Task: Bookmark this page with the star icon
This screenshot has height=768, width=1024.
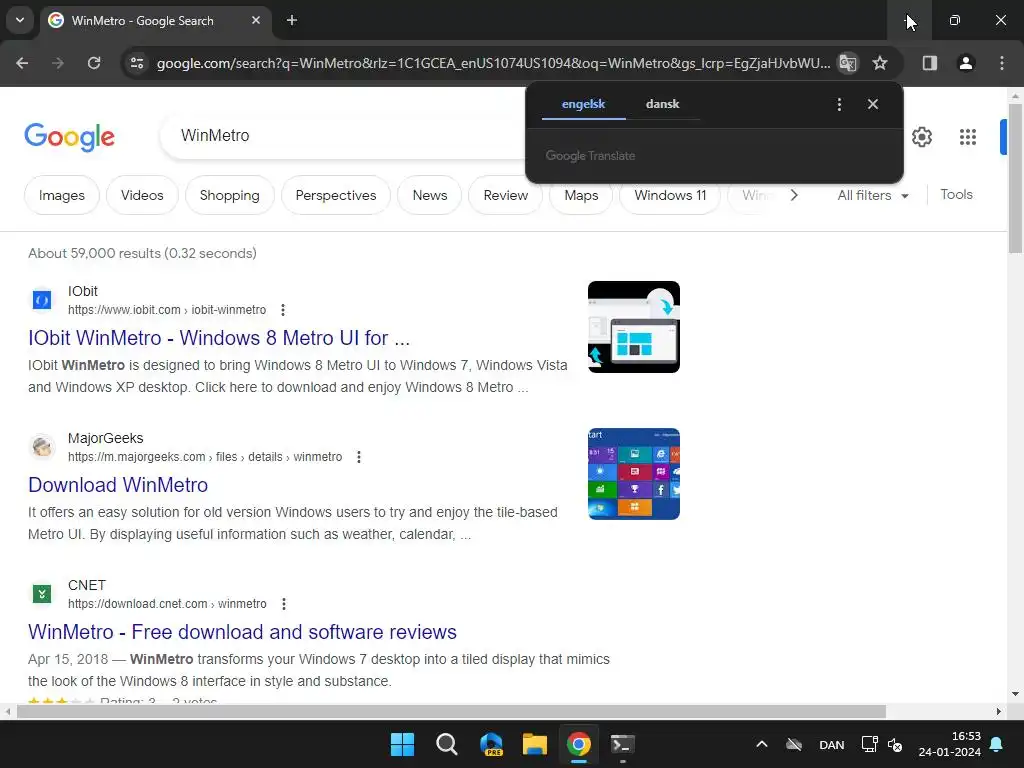Action: [880, 63]
